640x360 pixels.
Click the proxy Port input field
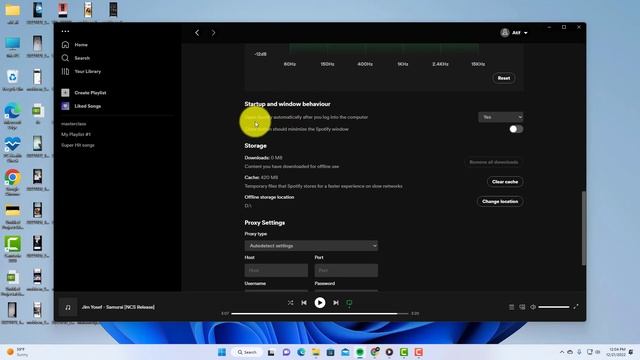click(x=346, y=270)
